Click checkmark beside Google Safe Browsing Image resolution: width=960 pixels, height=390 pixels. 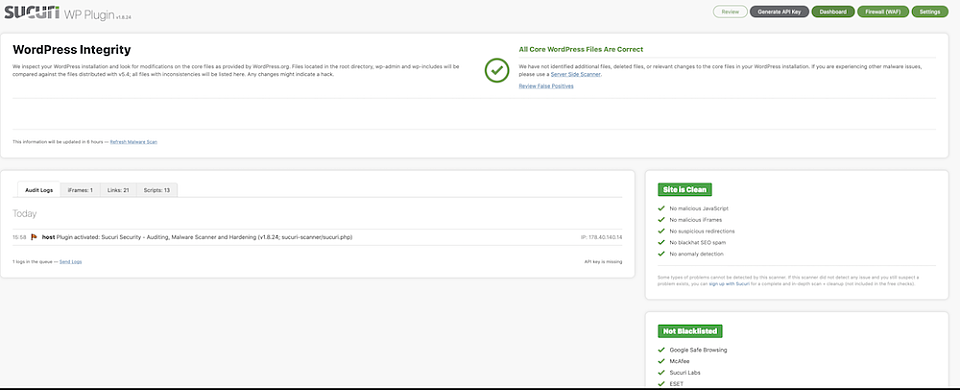click(x=661, y=350)
